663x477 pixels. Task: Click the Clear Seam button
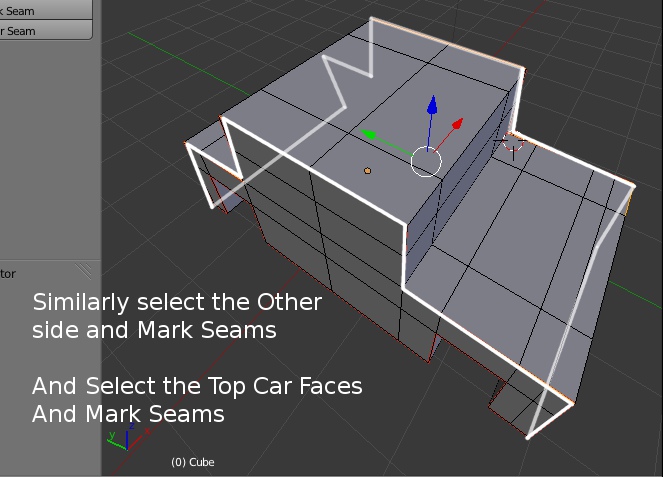46,30
